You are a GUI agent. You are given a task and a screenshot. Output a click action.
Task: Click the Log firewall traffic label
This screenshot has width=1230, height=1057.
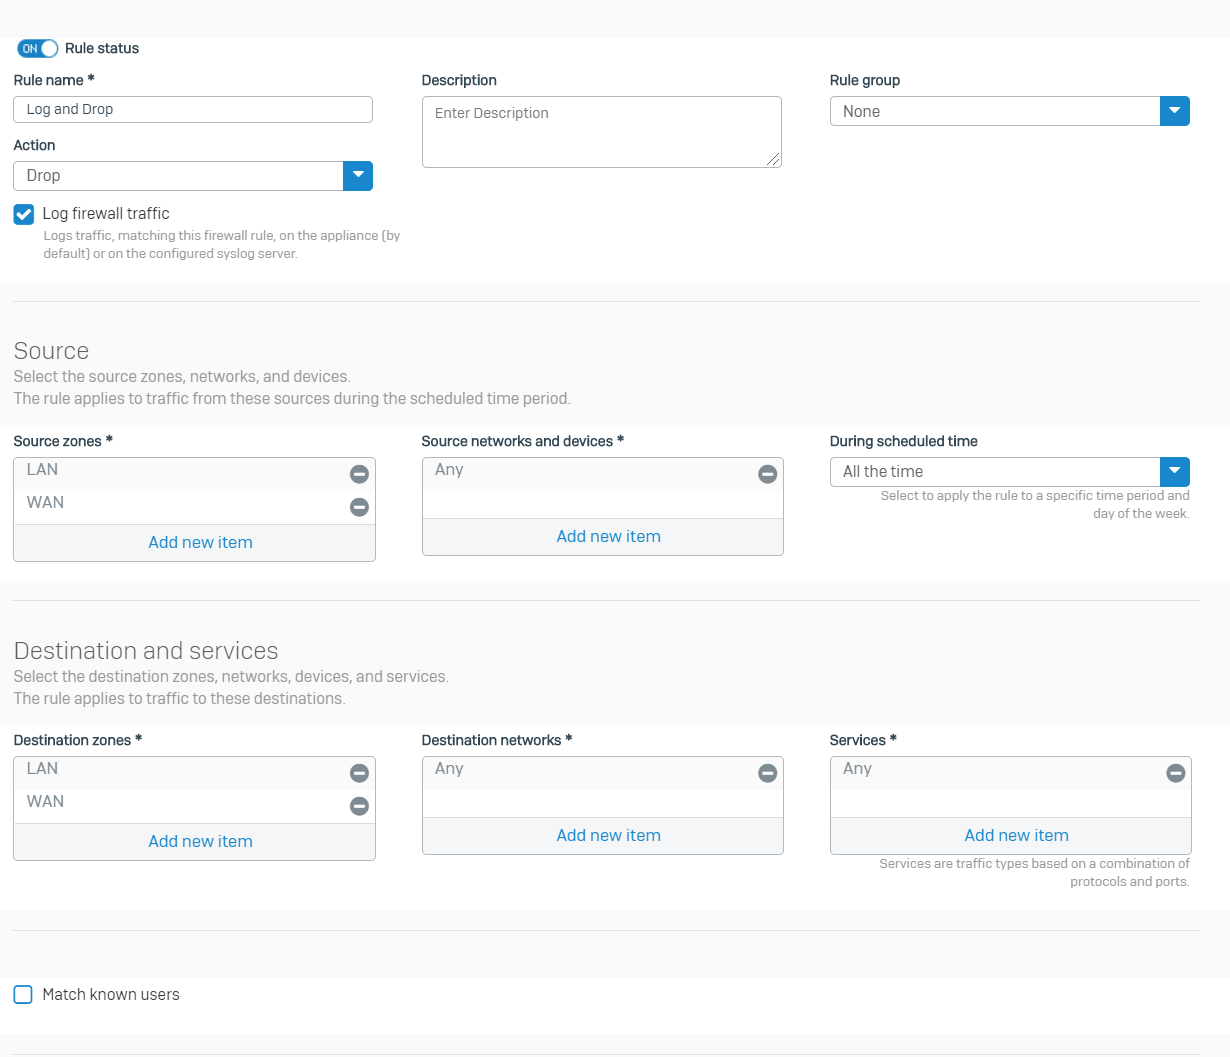click(106, 214)
